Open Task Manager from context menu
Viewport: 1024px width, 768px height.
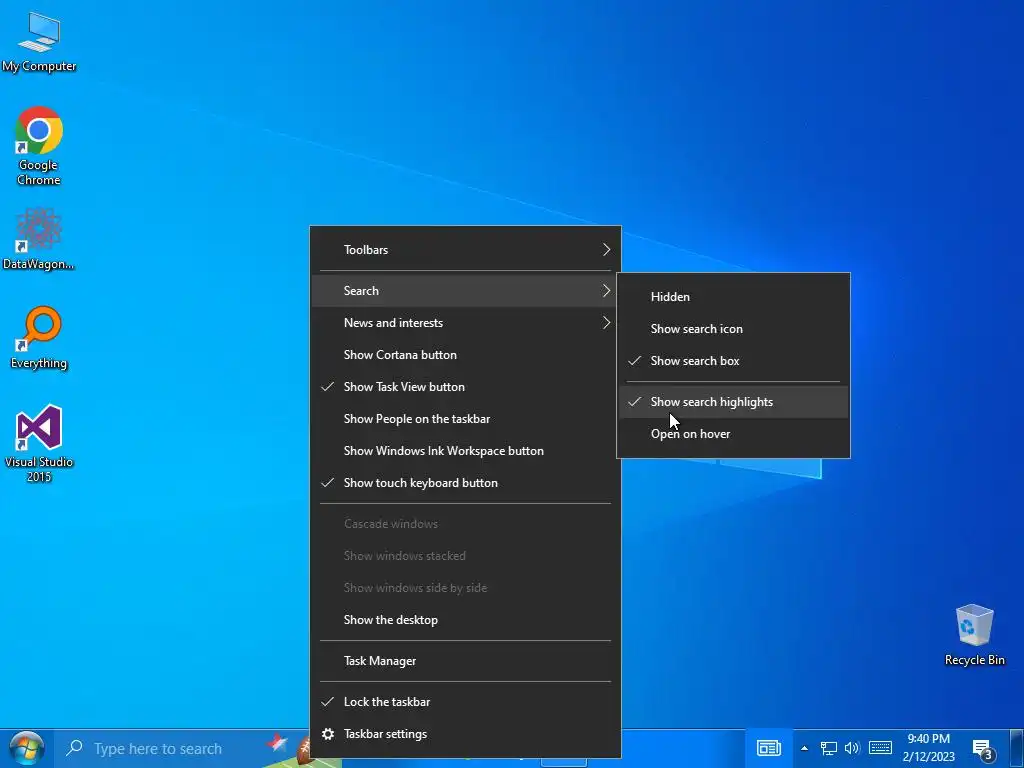coord(465,661)
